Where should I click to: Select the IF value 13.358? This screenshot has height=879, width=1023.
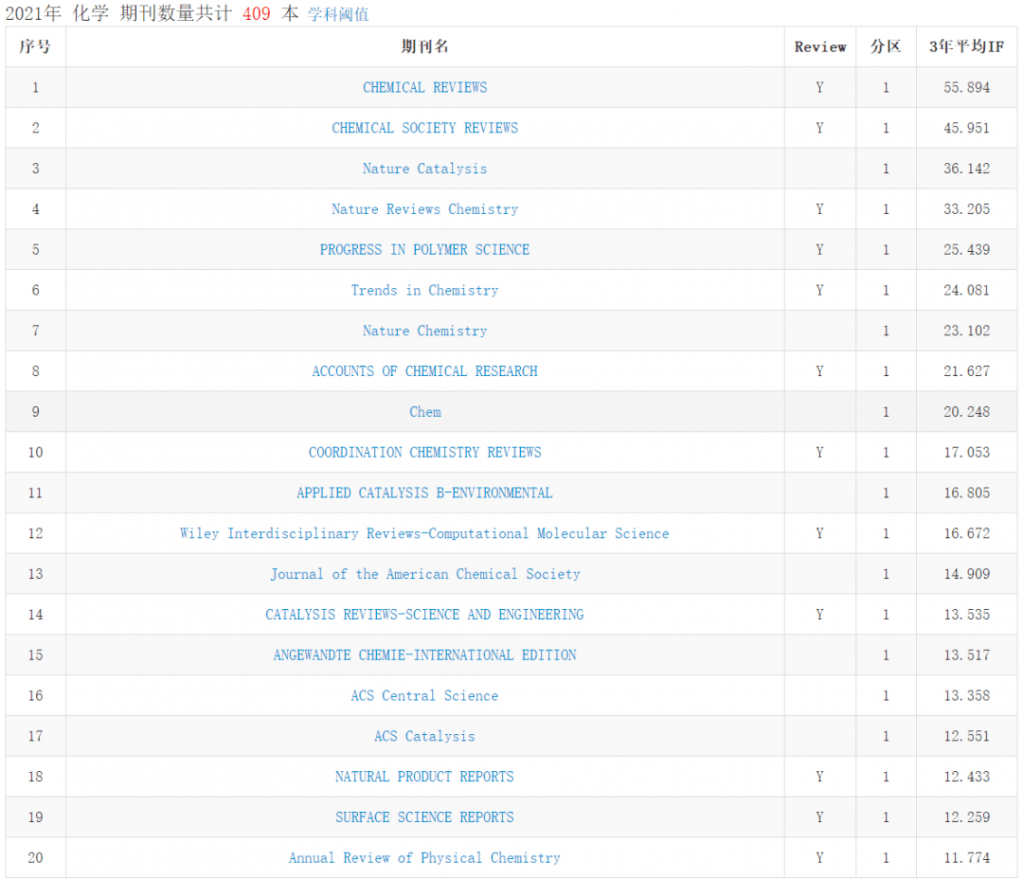966,696
